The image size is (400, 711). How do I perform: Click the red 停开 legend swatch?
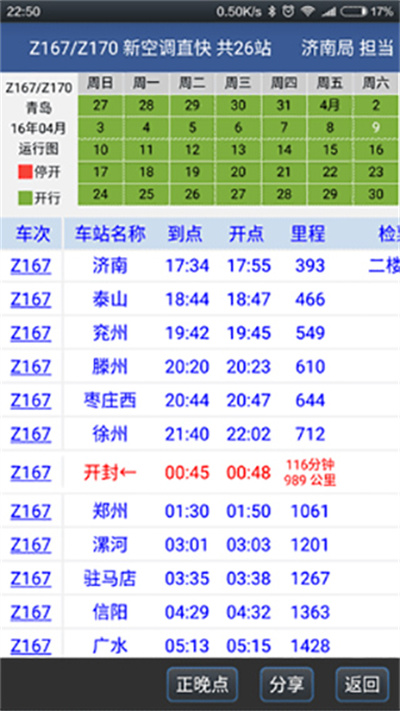[25, 172]
